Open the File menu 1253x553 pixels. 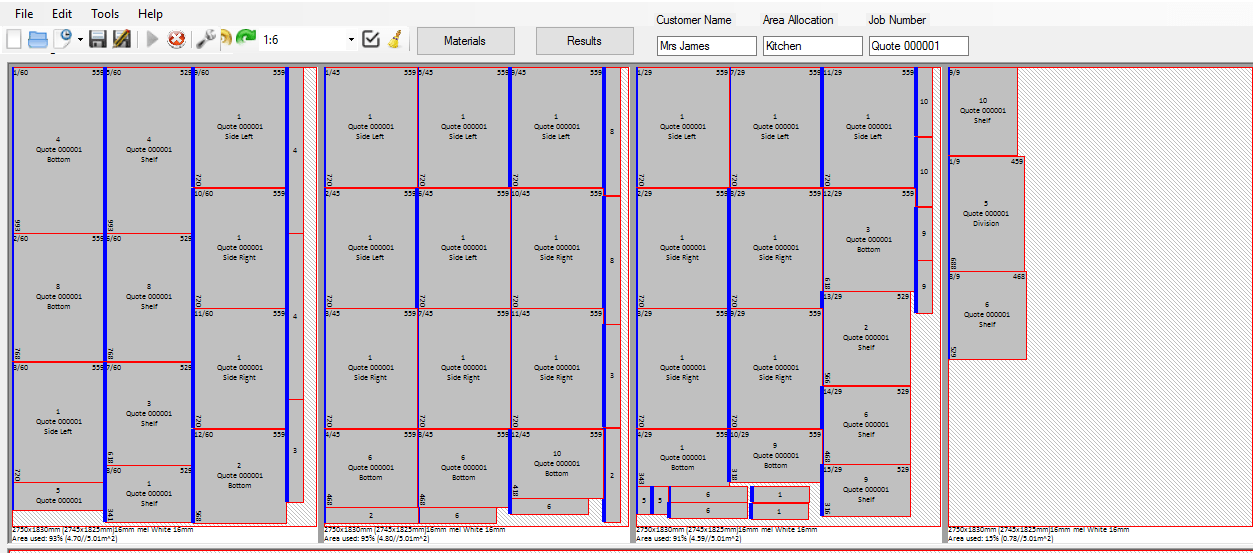(x=24, y=14)
